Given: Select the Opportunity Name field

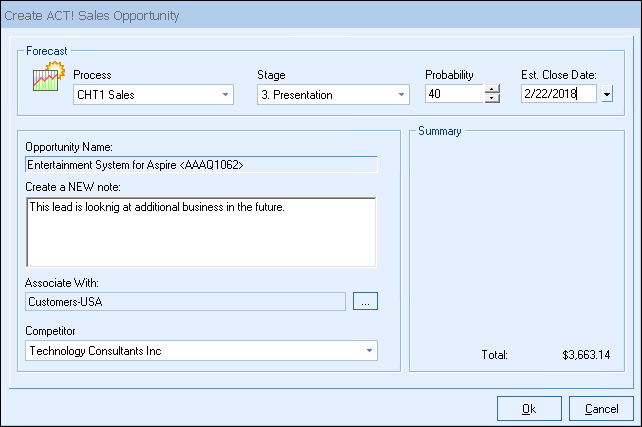Looking at the screenshot, I should [200, 165].
